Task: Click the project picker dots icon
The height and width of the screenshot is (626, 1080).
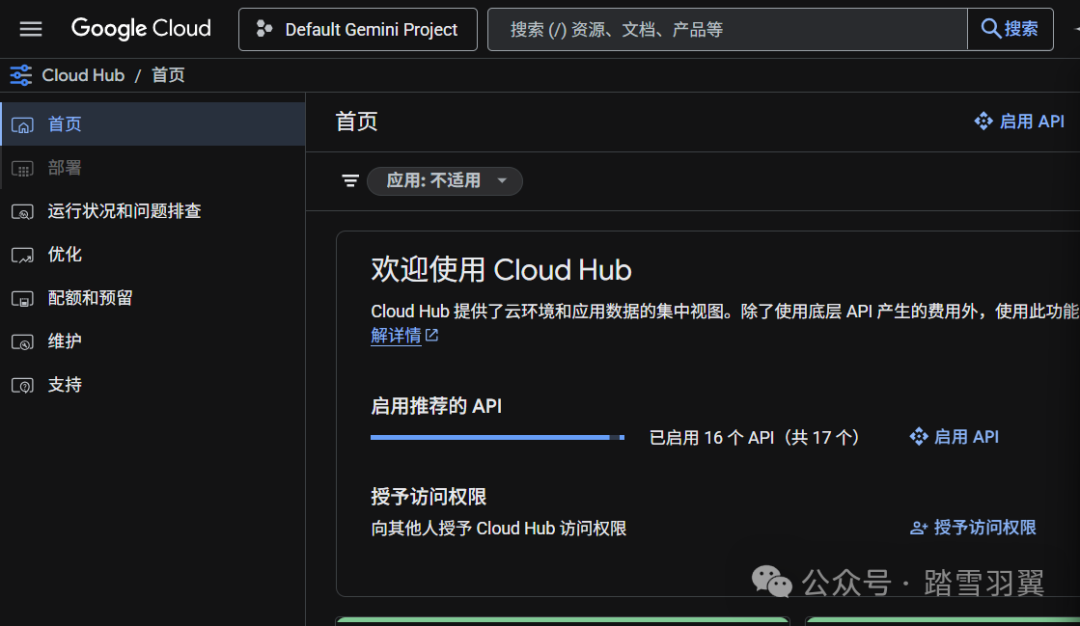Action: [264, 29]
